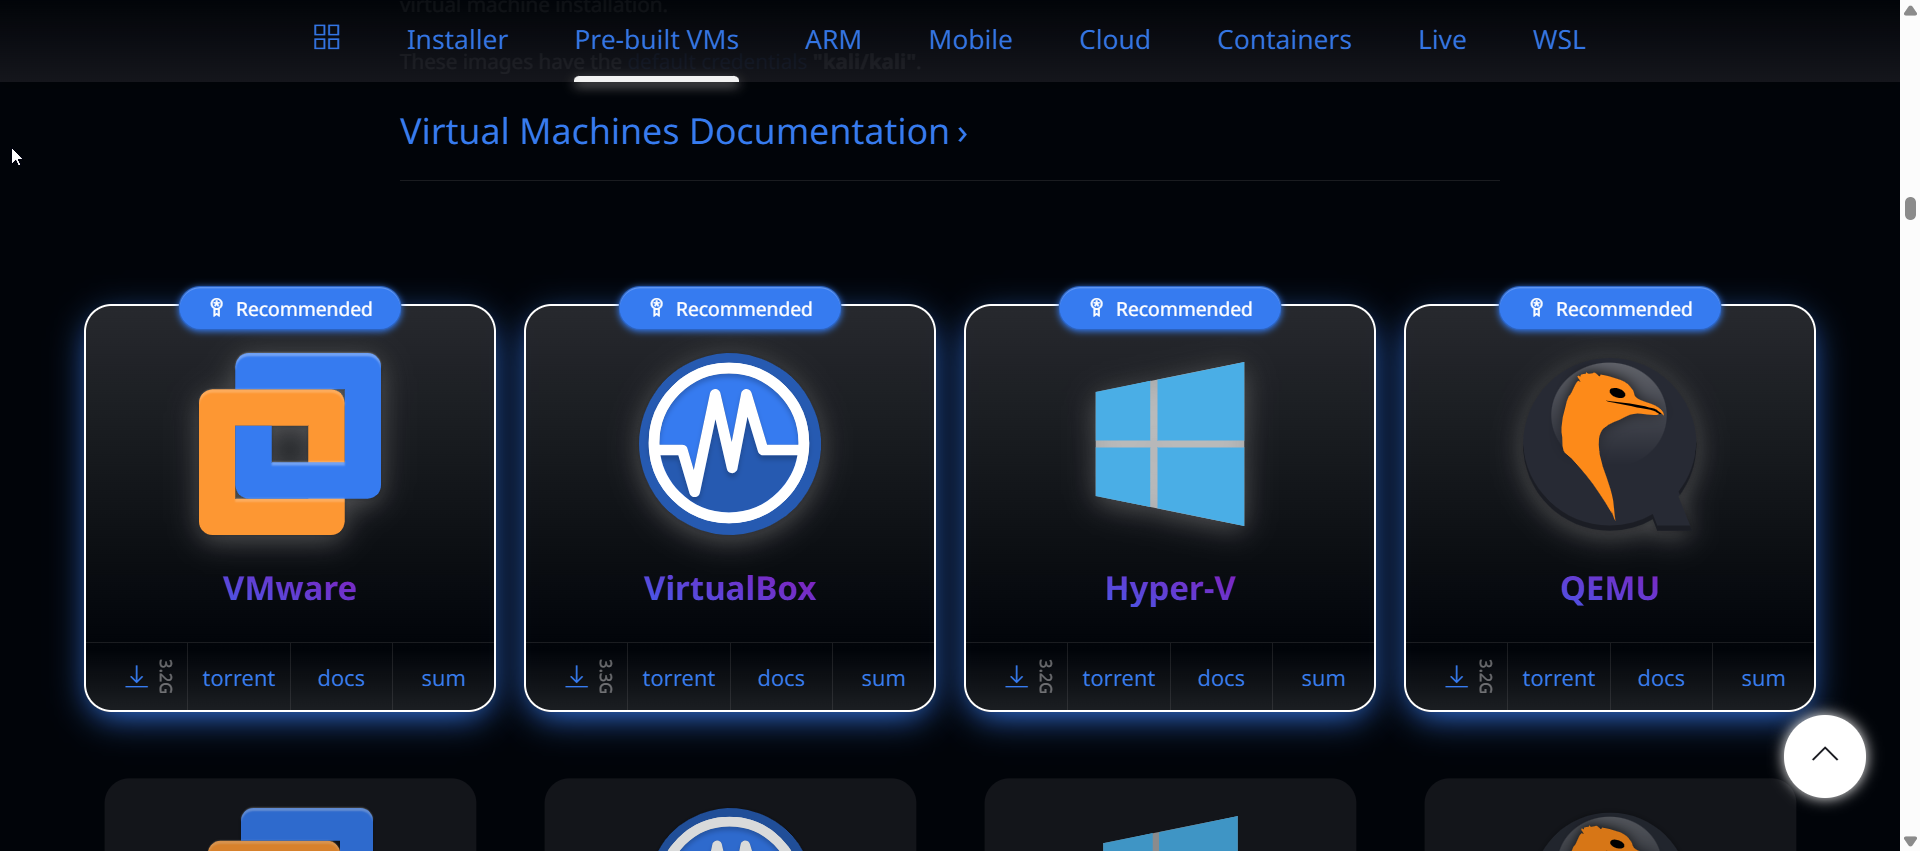Download the QEMU 3.2G image
Image resolution: width=1920 pixels, height=851 pixels.
coord(1458,677)
